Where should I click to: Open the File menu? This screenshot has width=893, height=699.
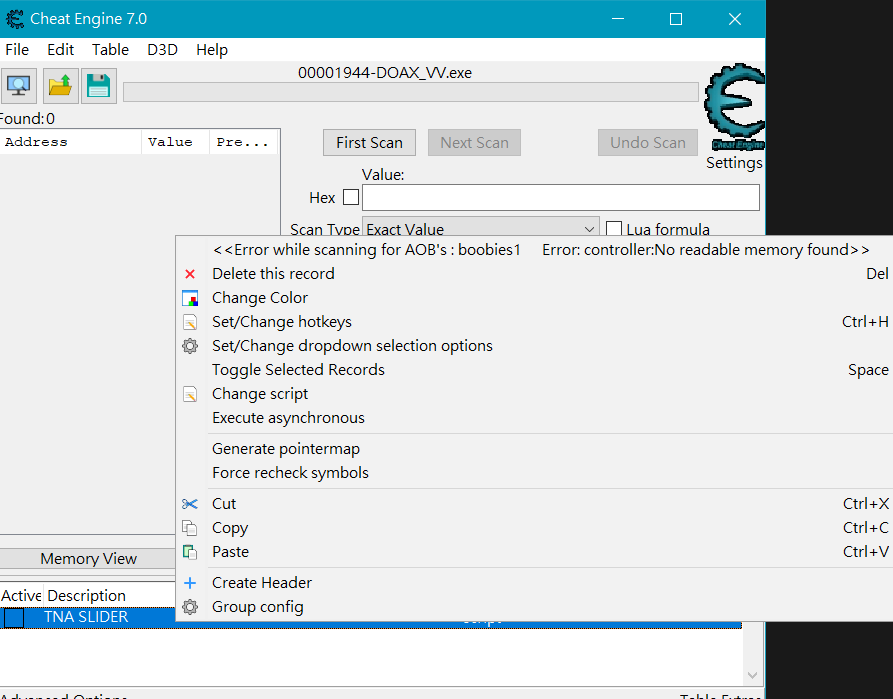pyautogui.click(x=17, y=50)
